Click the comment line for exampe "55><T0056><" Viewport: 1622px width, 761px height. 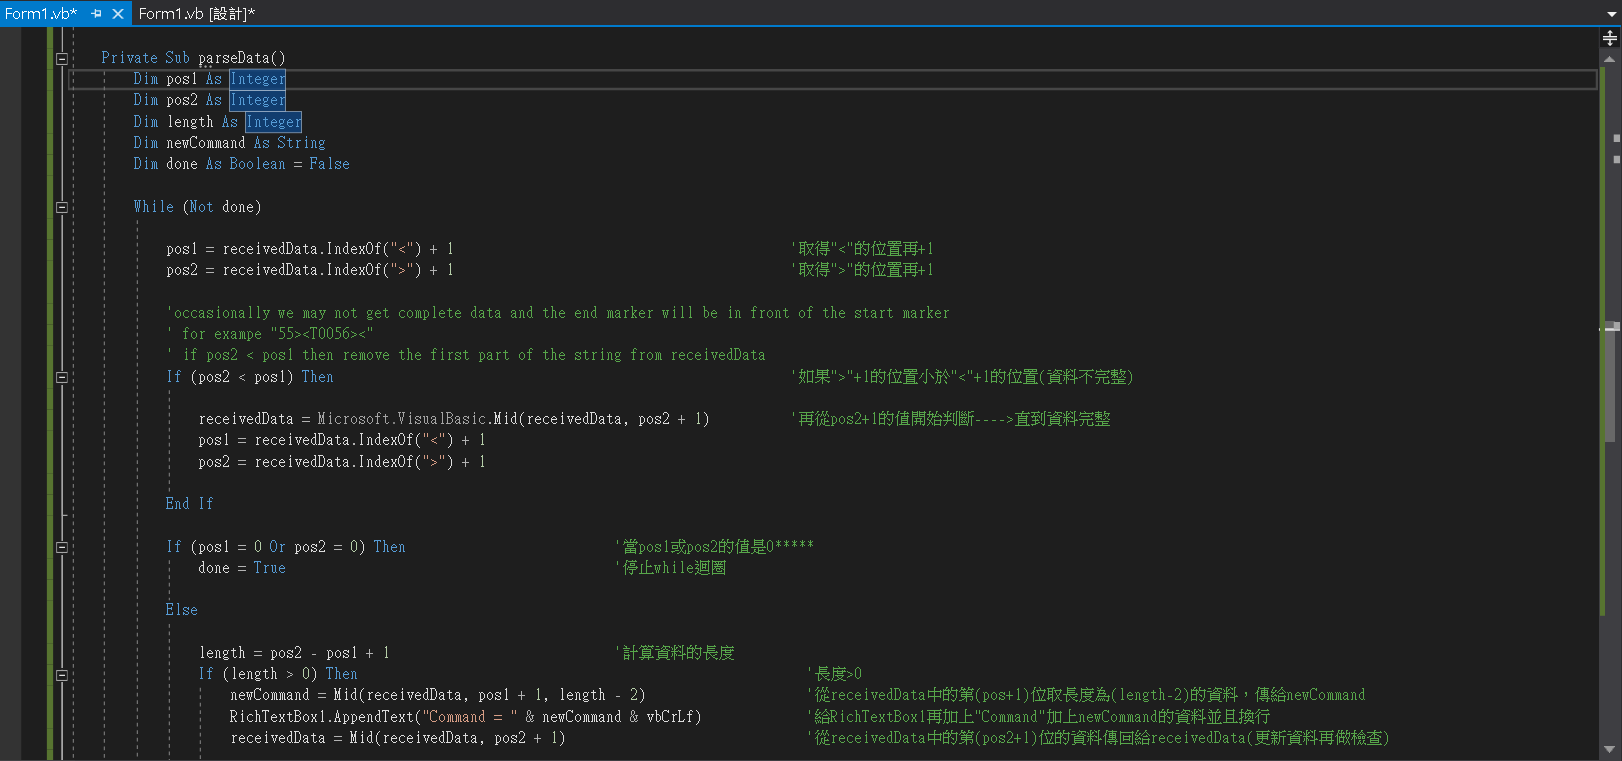[270, 334]
